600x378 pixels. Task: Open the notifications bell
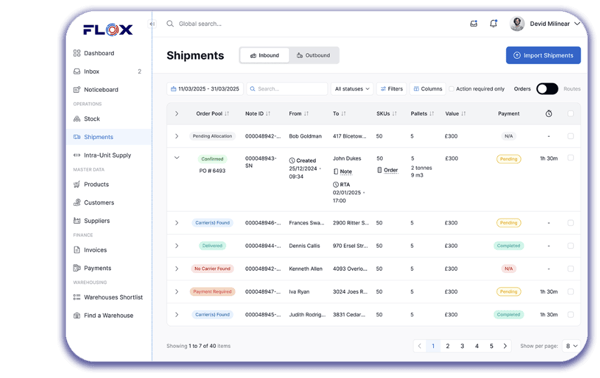[x=494, y=24]
